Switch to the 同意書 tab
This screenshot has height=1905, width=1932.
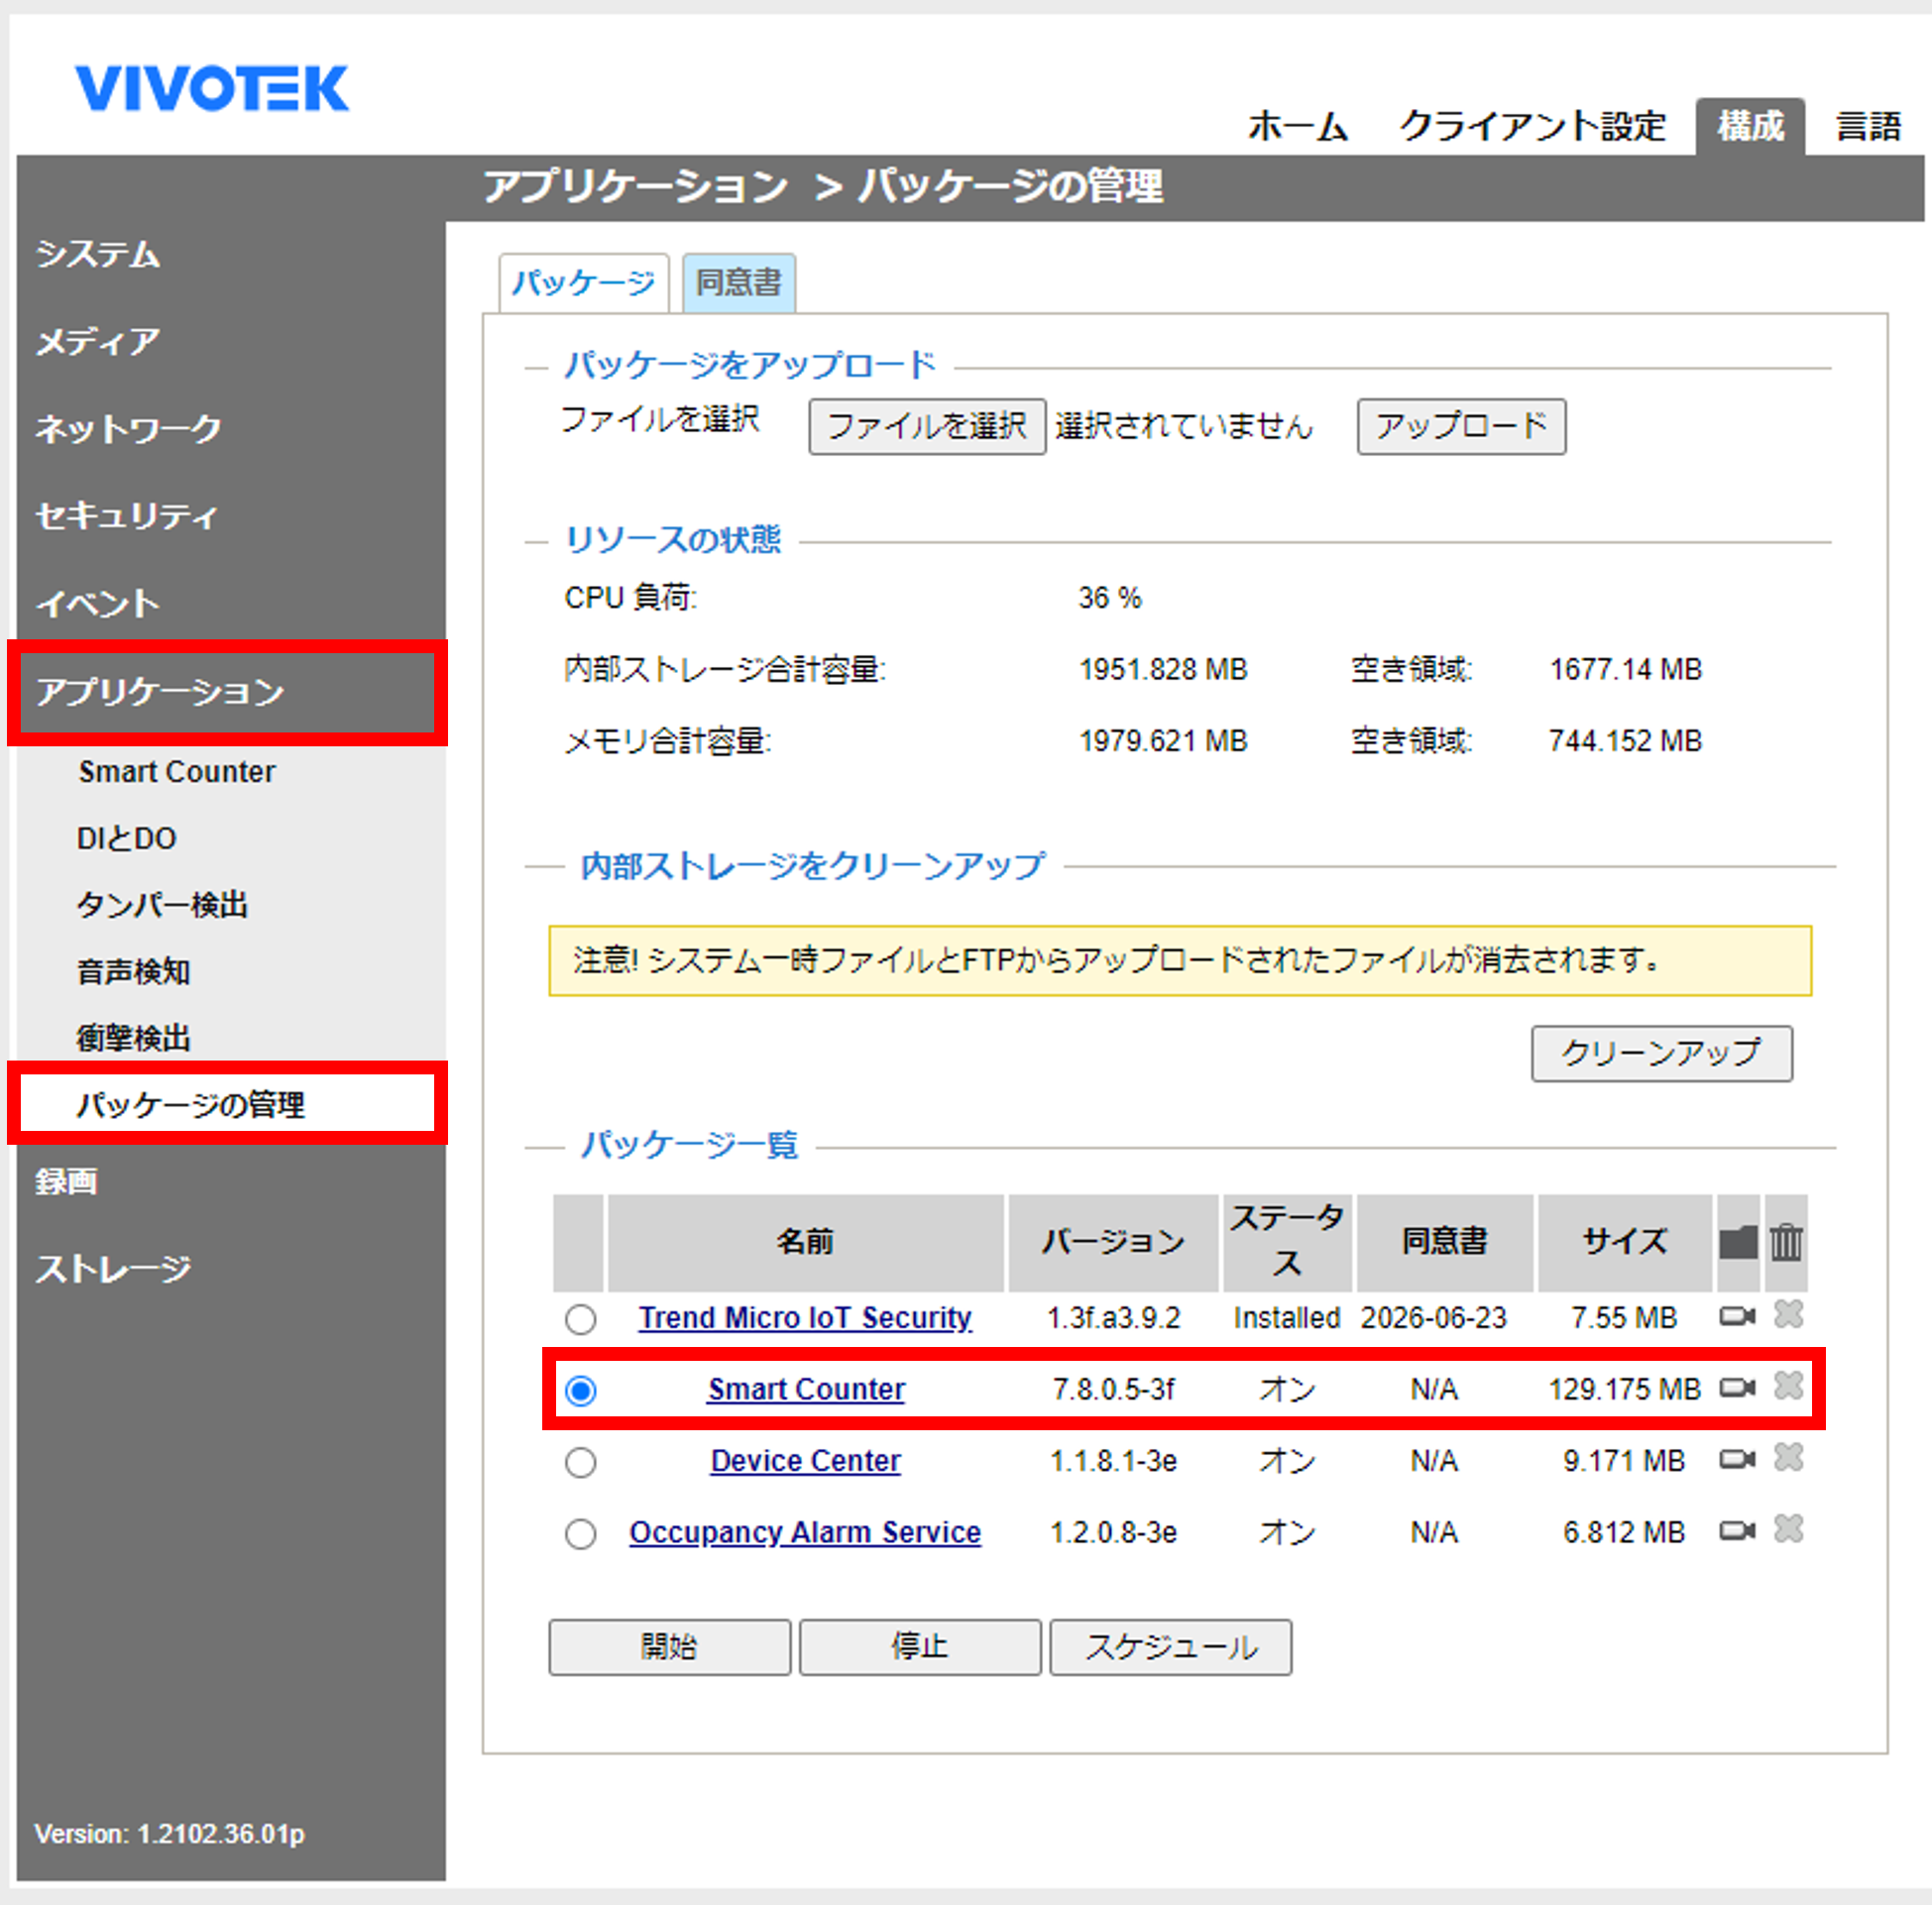pos(739,283)
